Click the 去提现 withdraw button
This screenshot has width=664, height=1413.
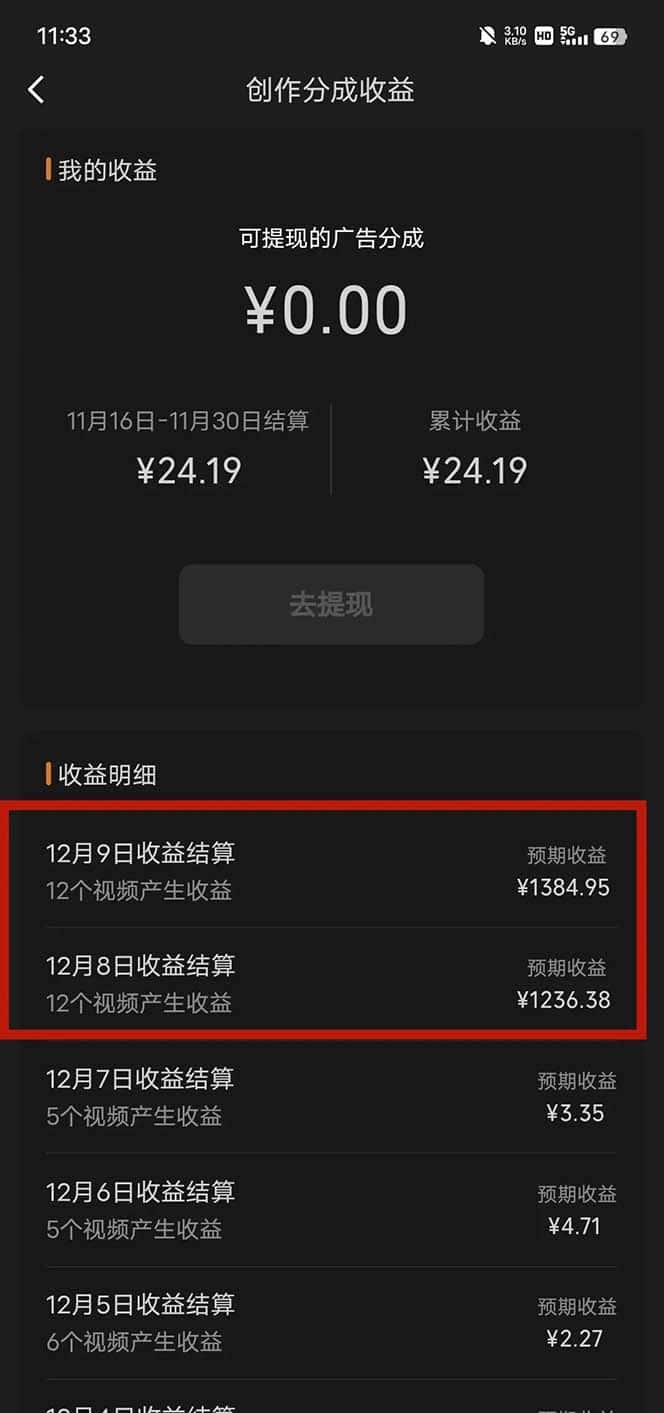(x=331, y=604)
